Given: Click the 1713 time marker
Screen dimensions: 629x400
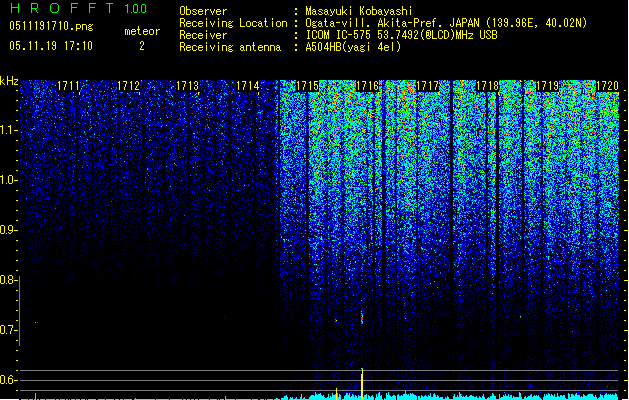Looking at the screenshot, I should point(188,86).
